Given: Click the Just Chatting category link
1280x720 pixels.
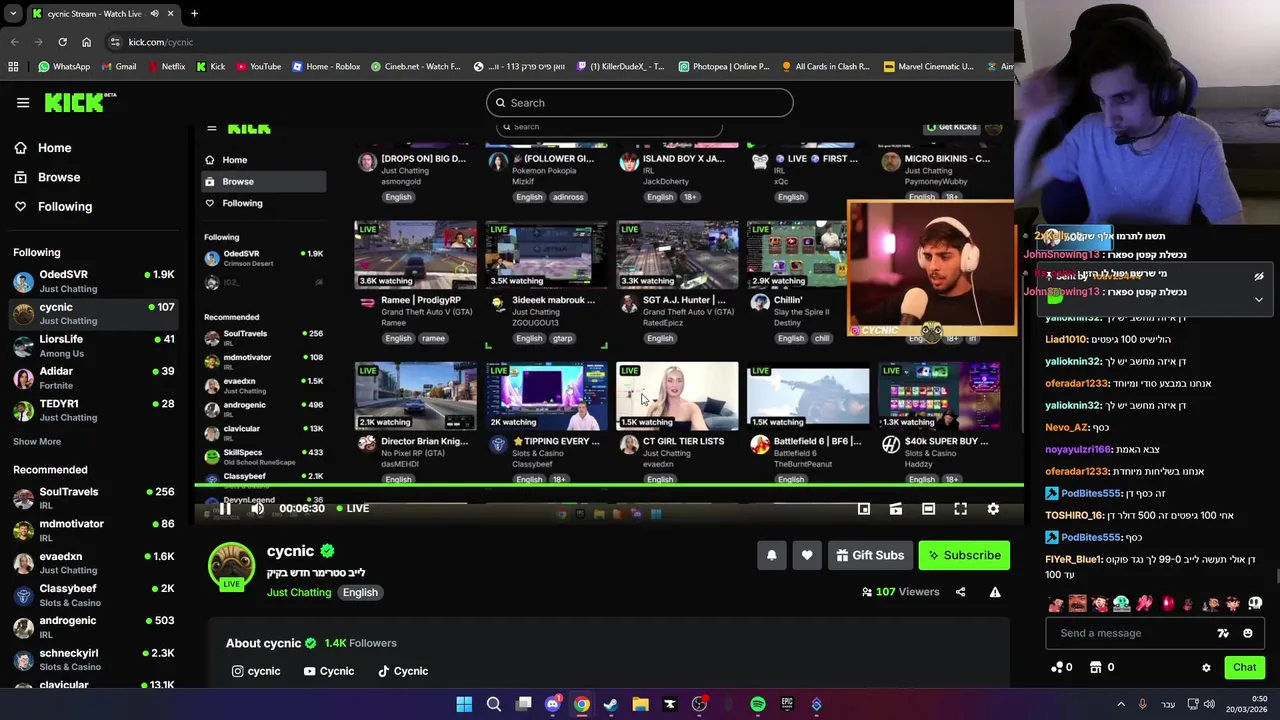Looking at the screenshot, I should (298, 592).
